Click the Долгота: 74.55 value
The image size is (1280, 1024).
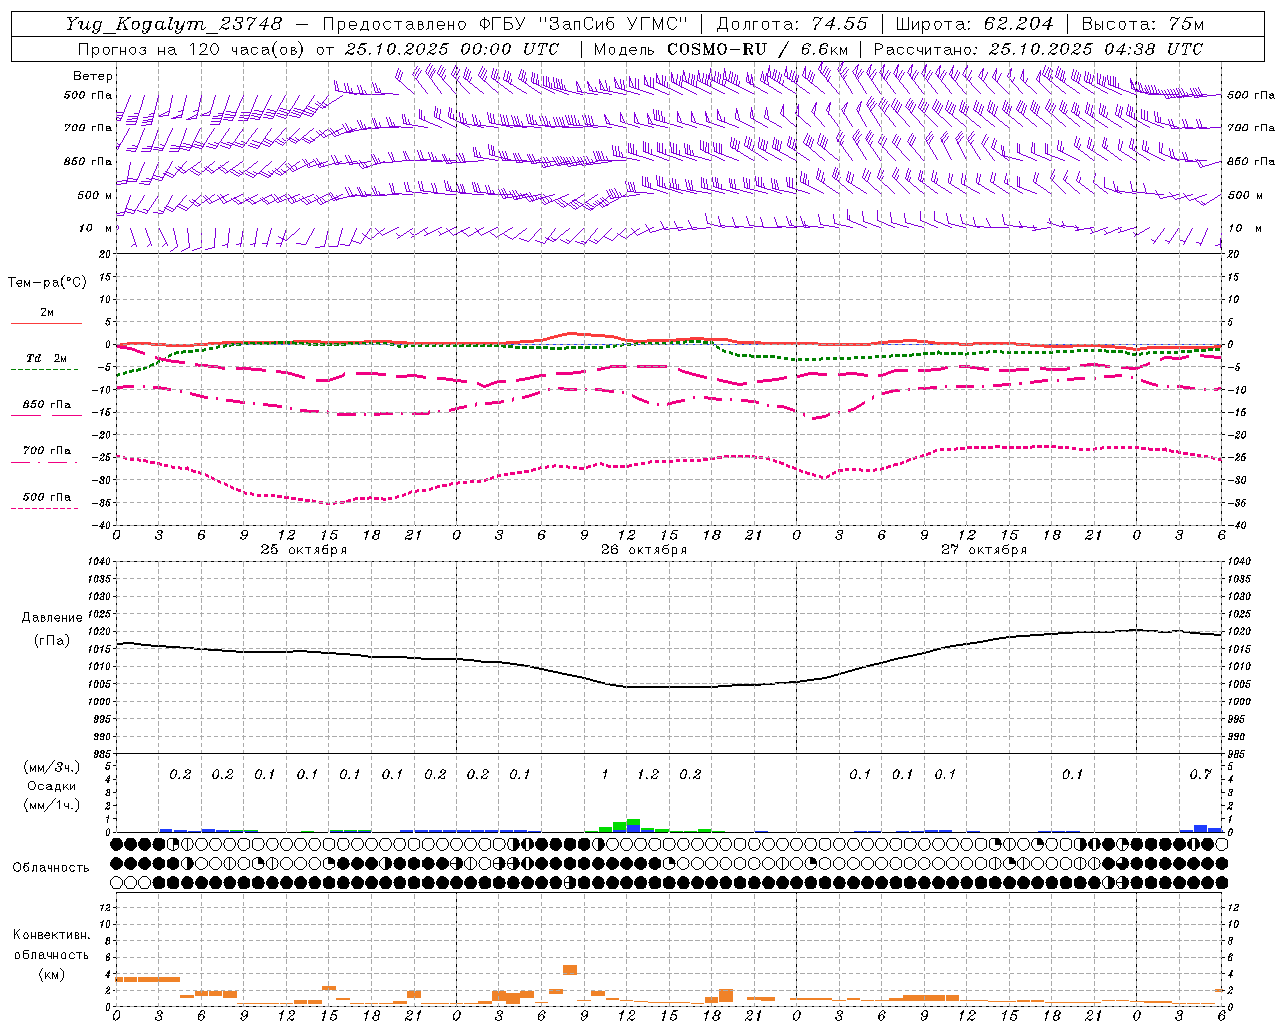click(x=792, y=24)
